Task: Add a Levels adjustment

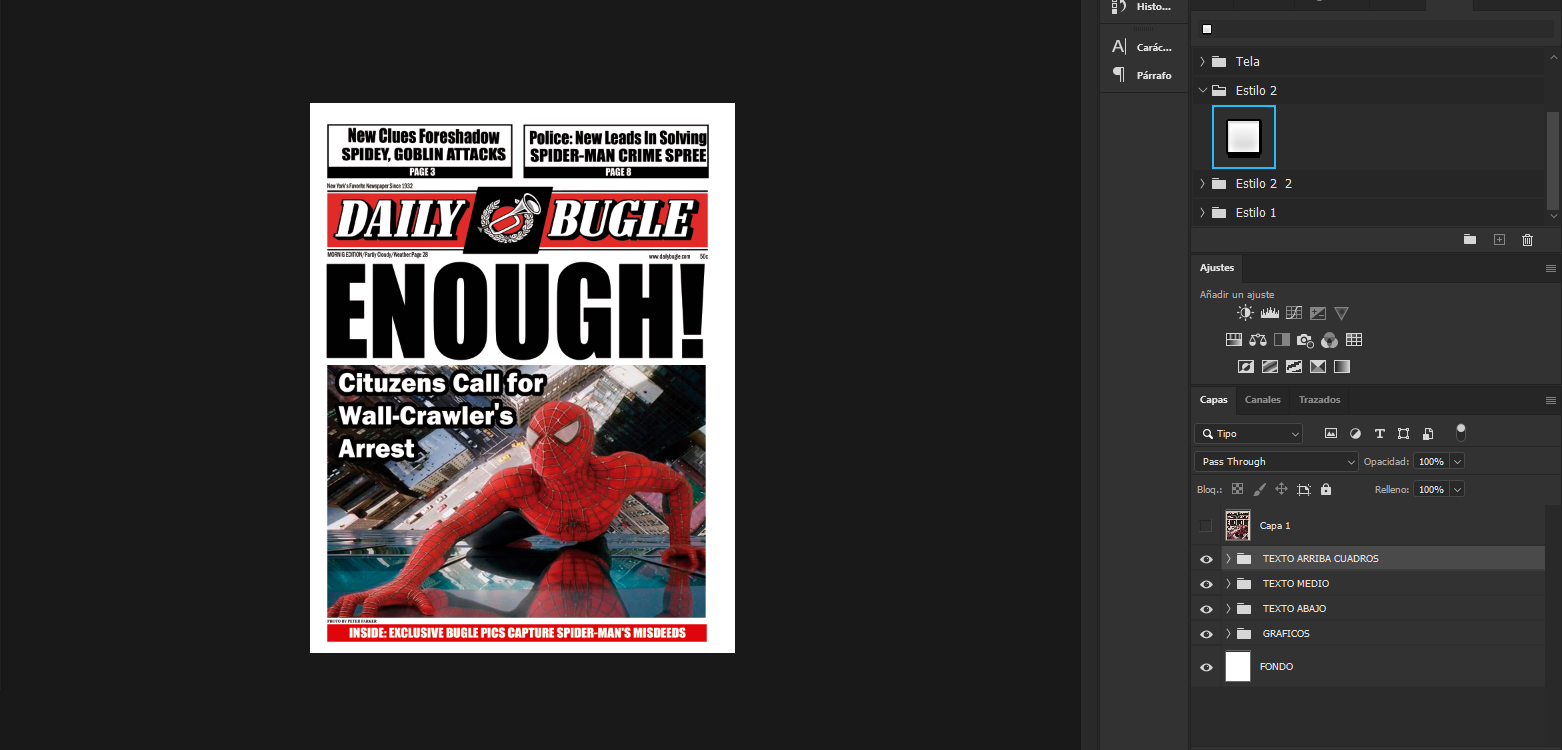Action: pos(1270,313)
